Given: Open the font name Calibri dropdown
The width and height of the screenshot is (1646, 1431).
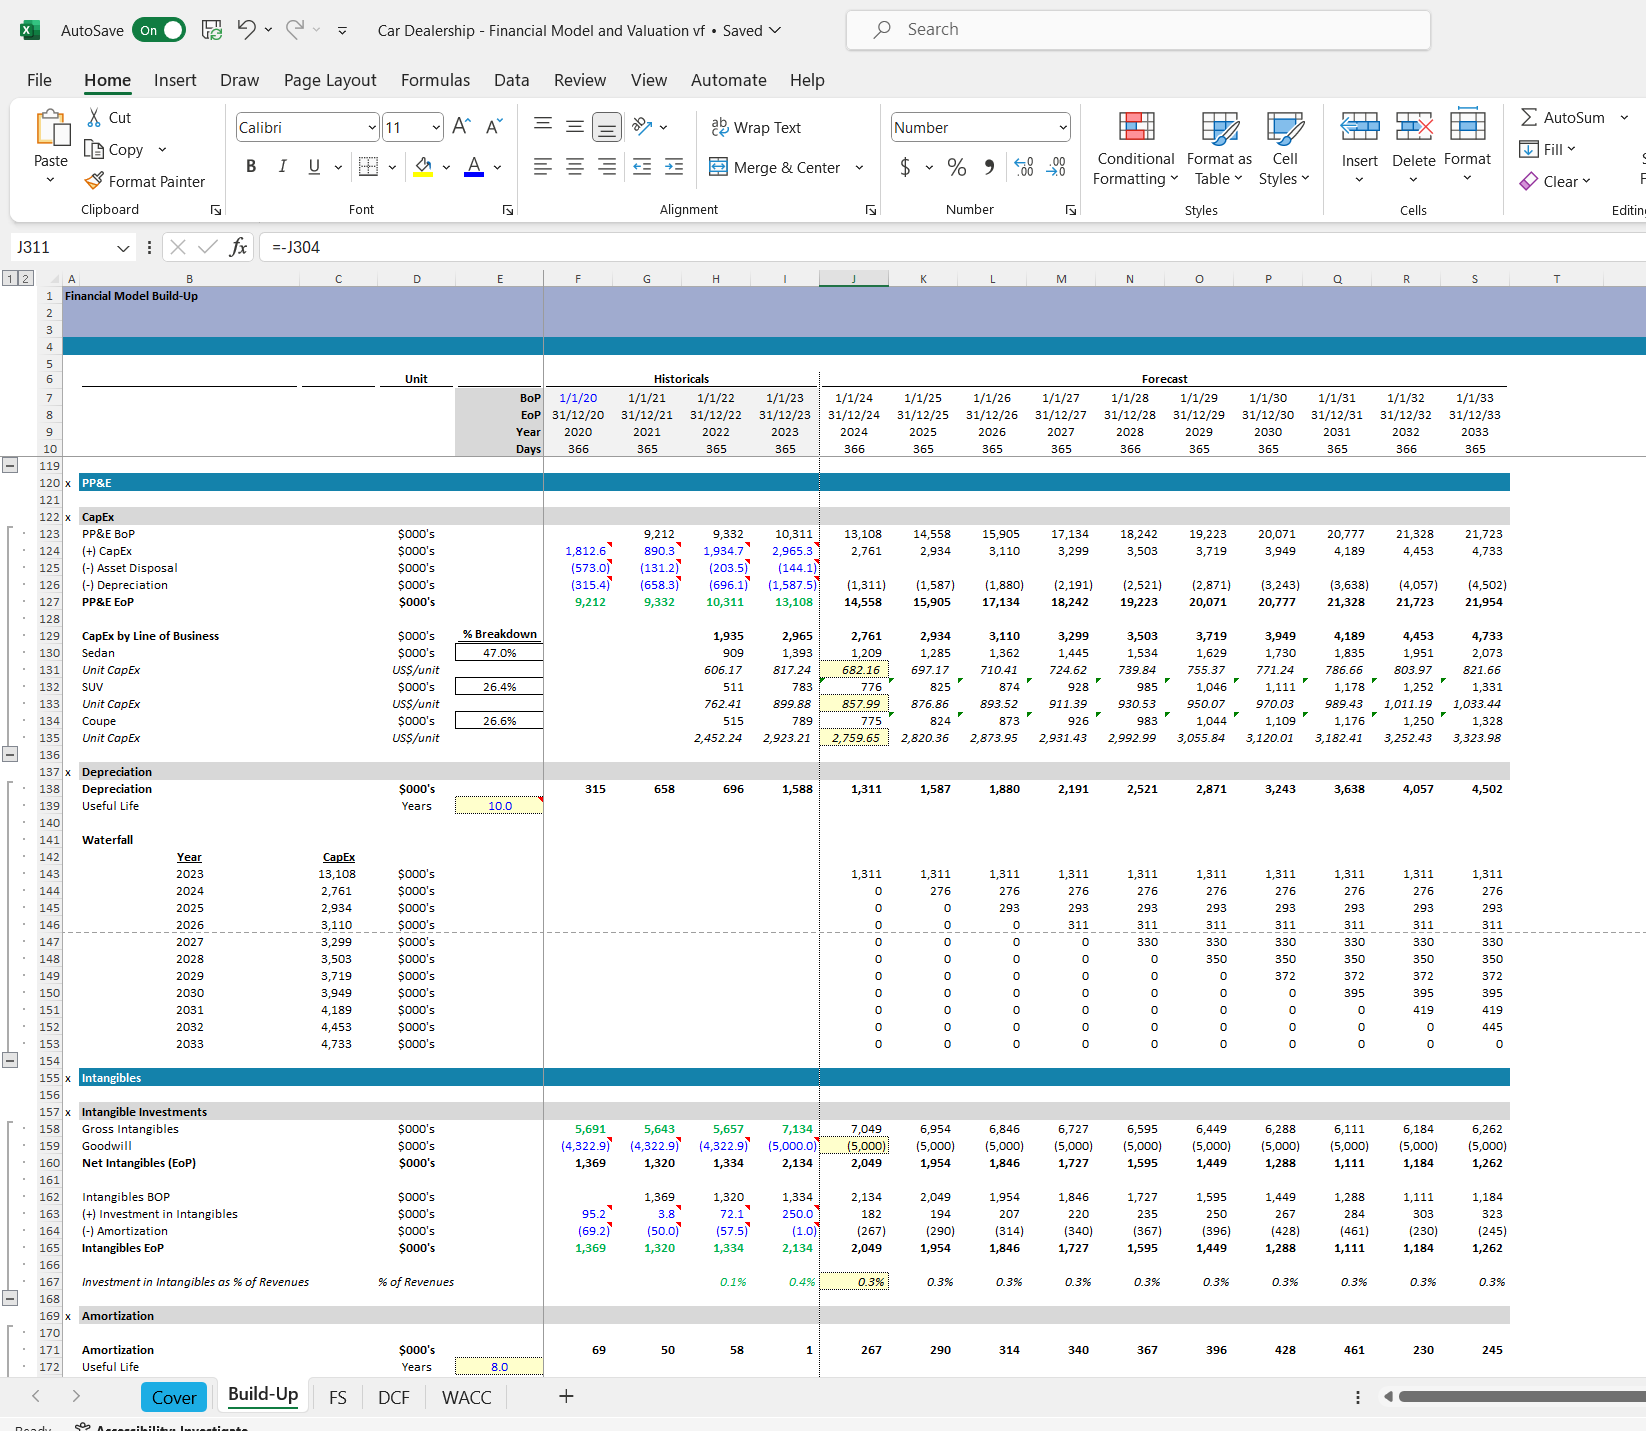Looking at the screenshot, I should pos(372,127).
